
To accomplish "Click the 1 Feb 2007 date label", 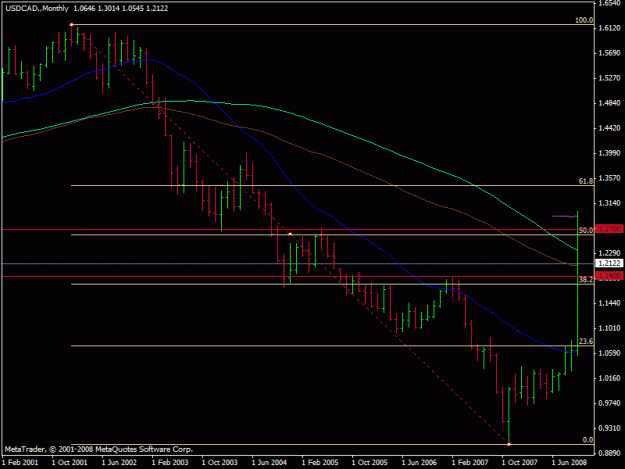I will coord(470,463).
